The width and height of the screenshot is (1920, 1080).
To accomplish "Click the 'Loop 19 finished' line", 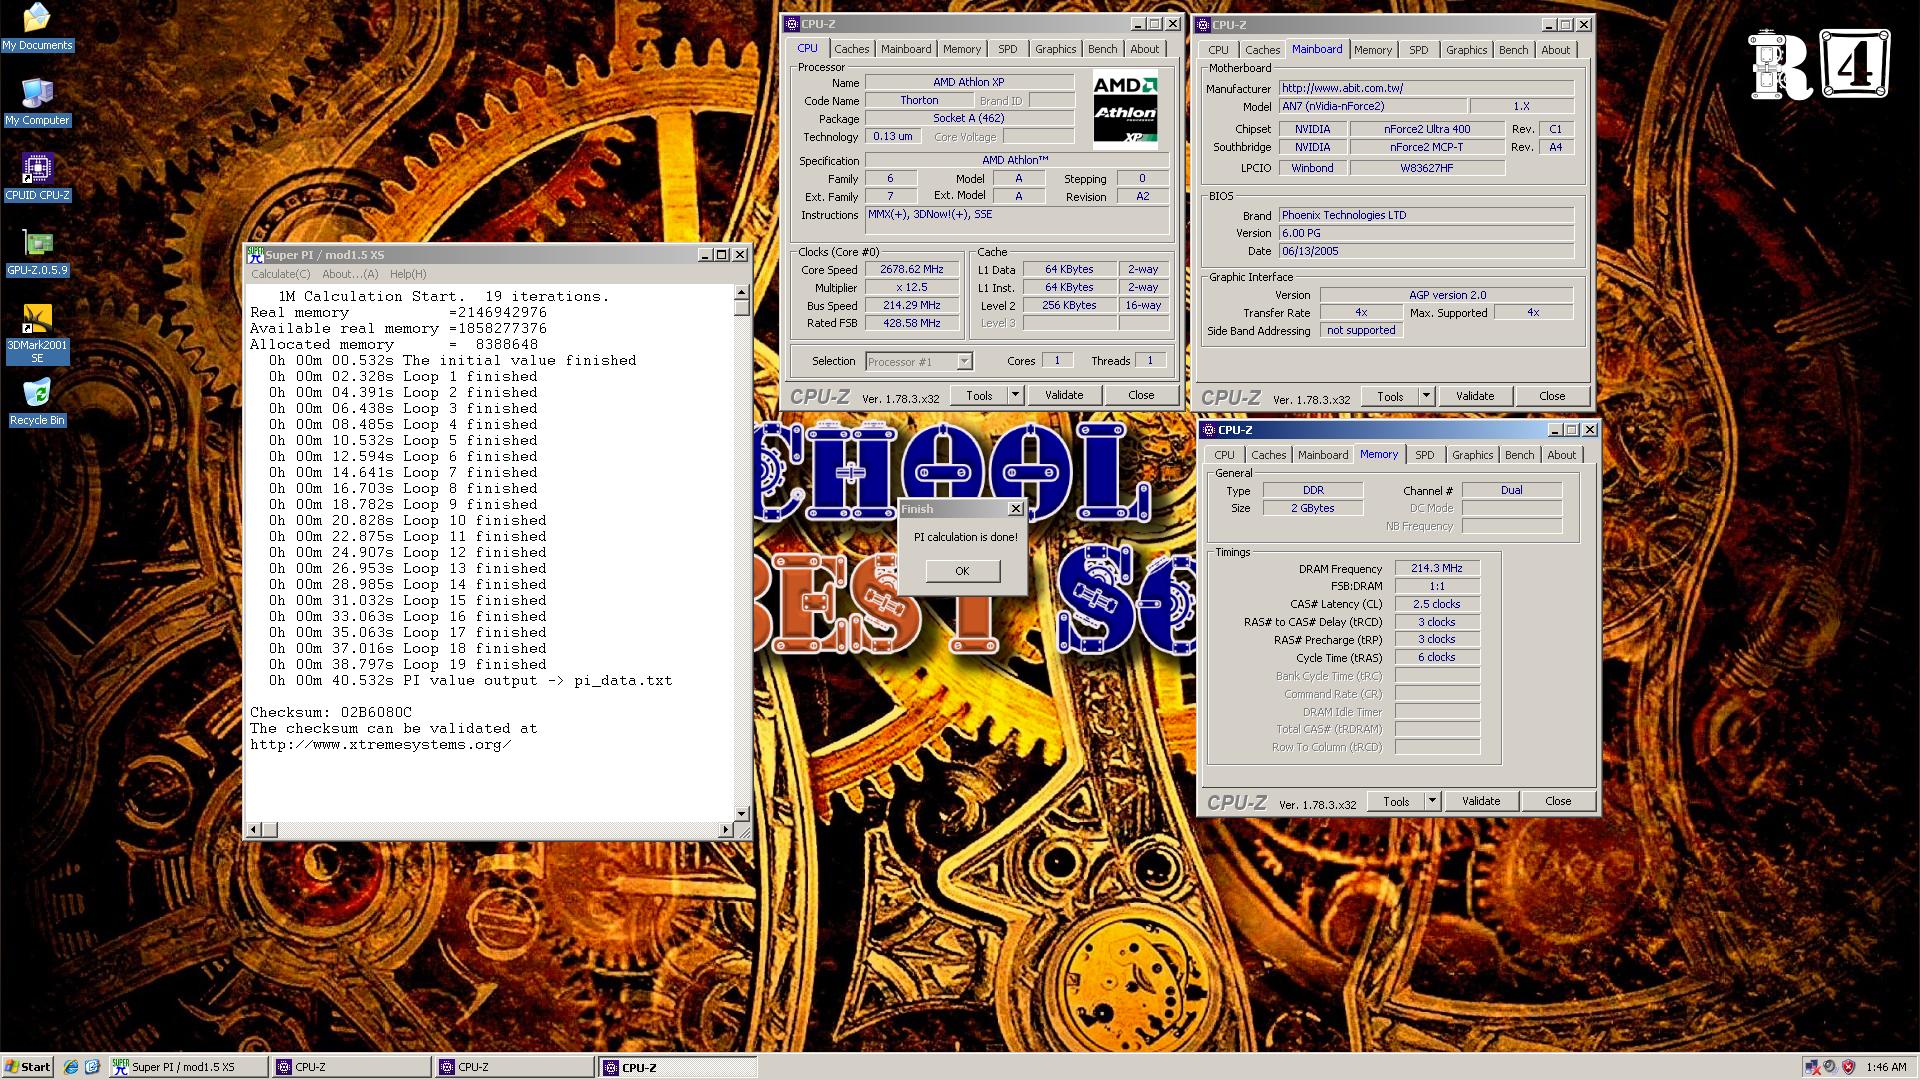I will pyautogui.click(x=408, y=665).
